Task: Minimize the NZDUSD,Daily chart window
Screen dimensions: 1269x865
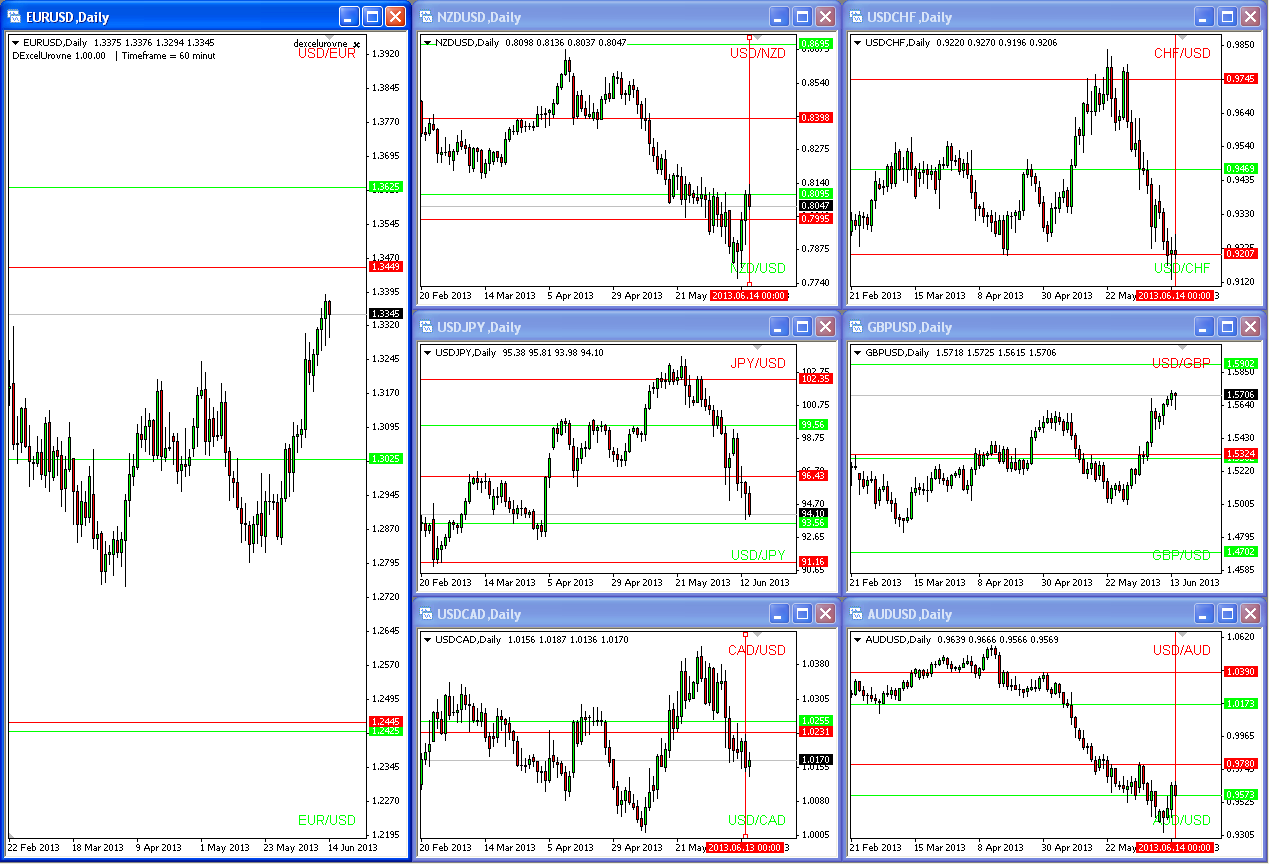Action: click(x=778, y=17)
